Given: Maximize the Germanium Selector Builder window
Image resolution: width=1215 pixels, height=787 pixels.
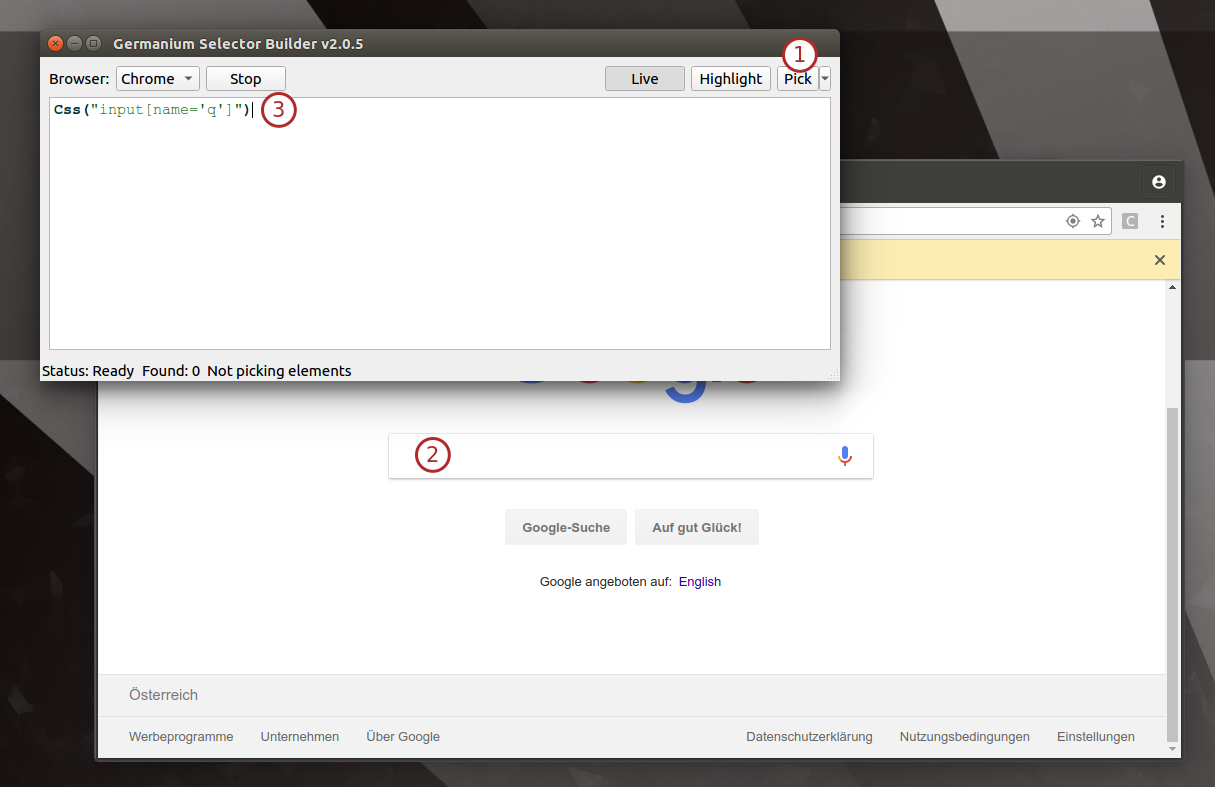Looking at the screenshot, I should 94,43.
